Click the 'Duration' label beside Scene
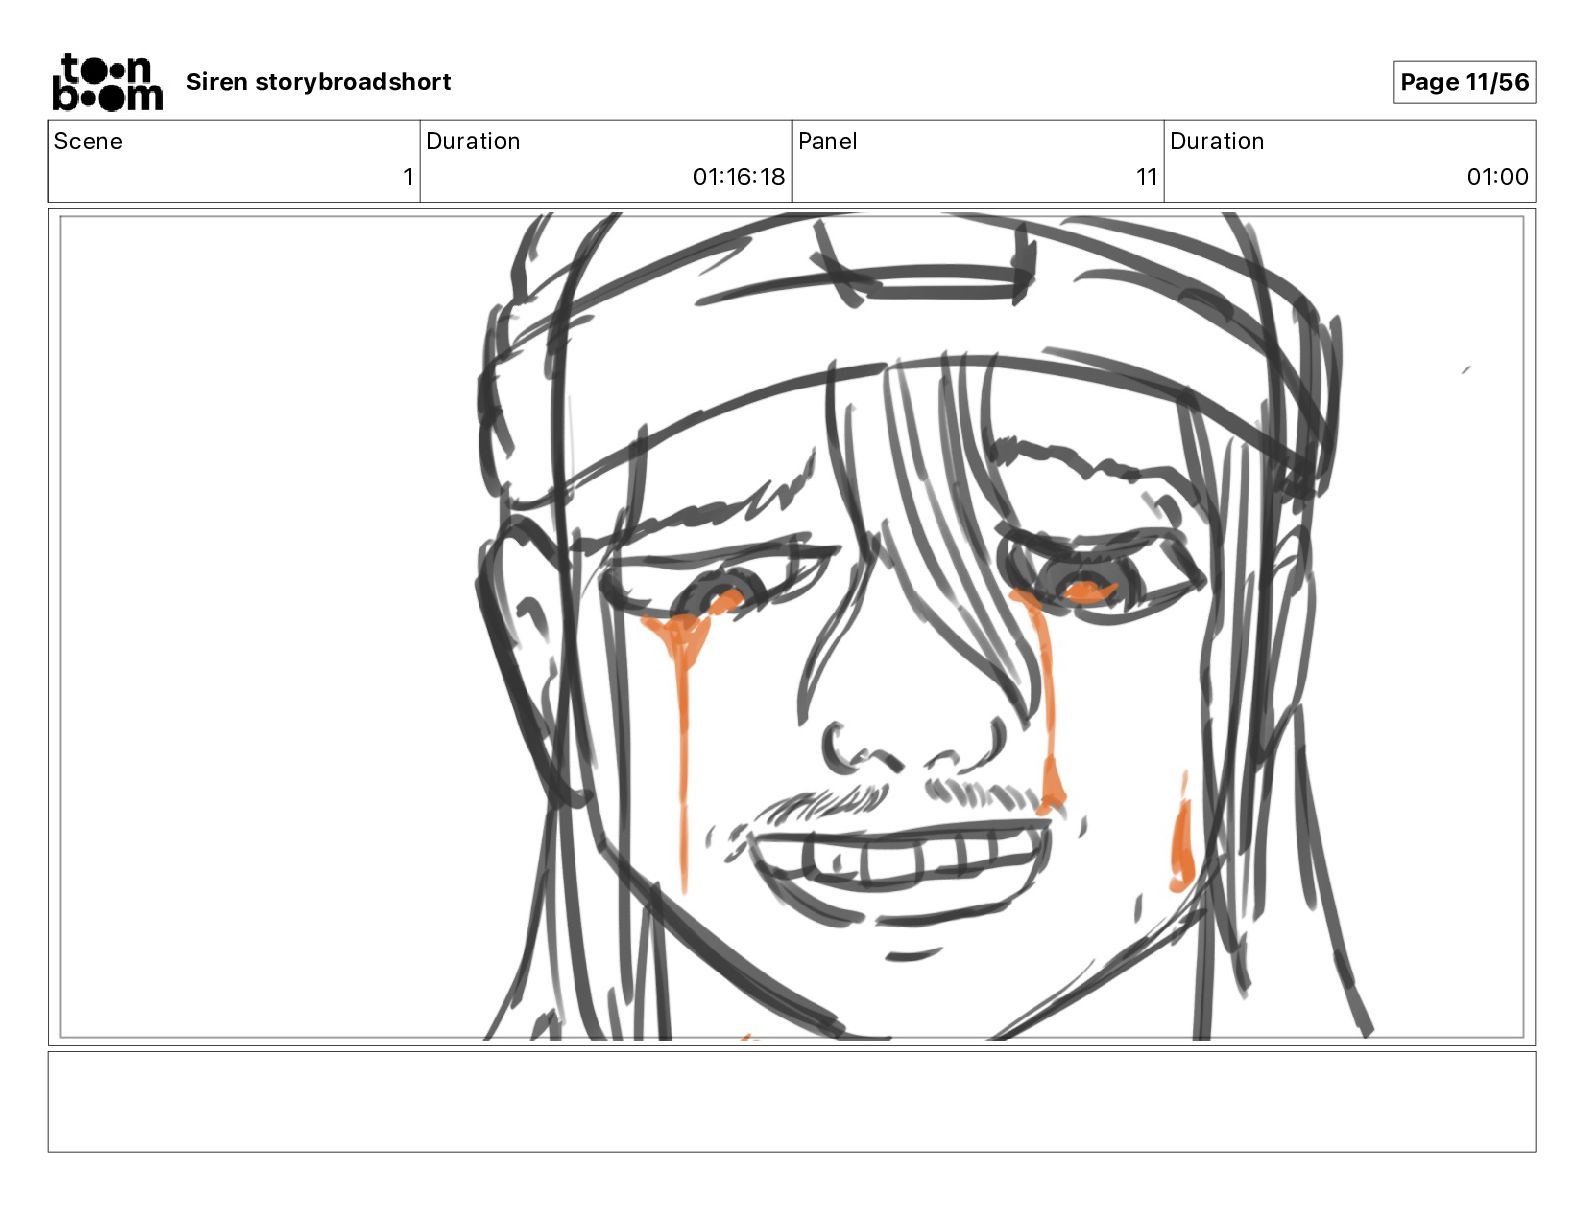 473,141
